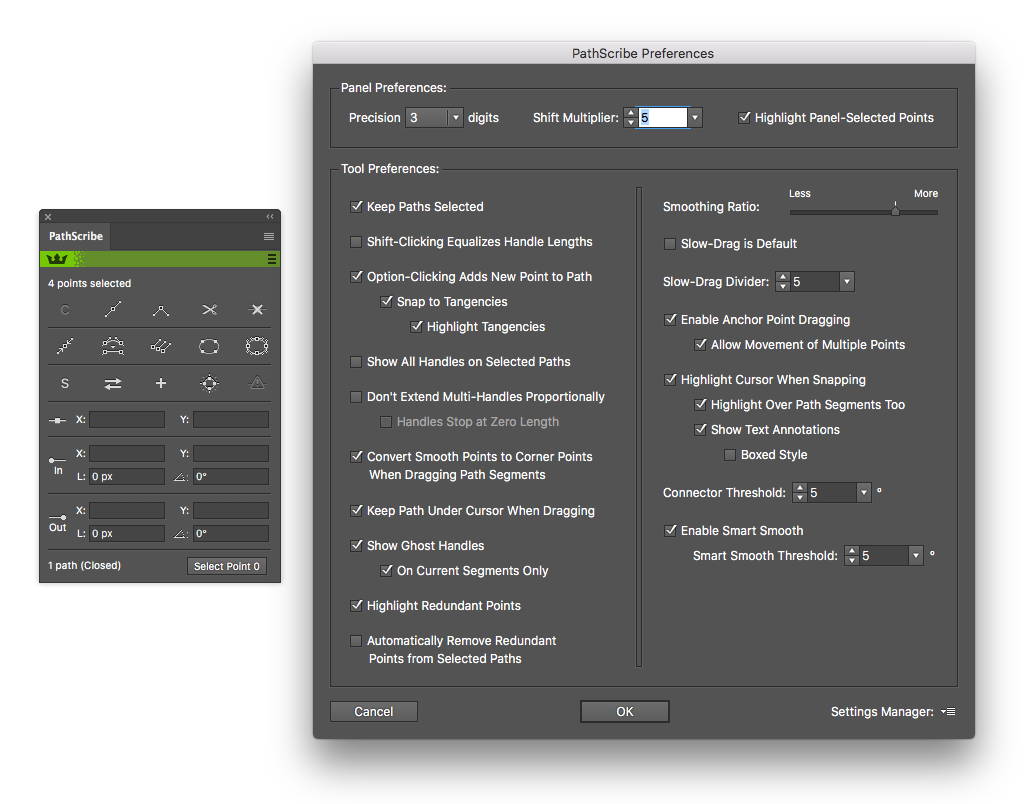Viewport: 1028px width, 804px height.
Task: Open the Settings Manager menu icon
Action: point(948,712)
